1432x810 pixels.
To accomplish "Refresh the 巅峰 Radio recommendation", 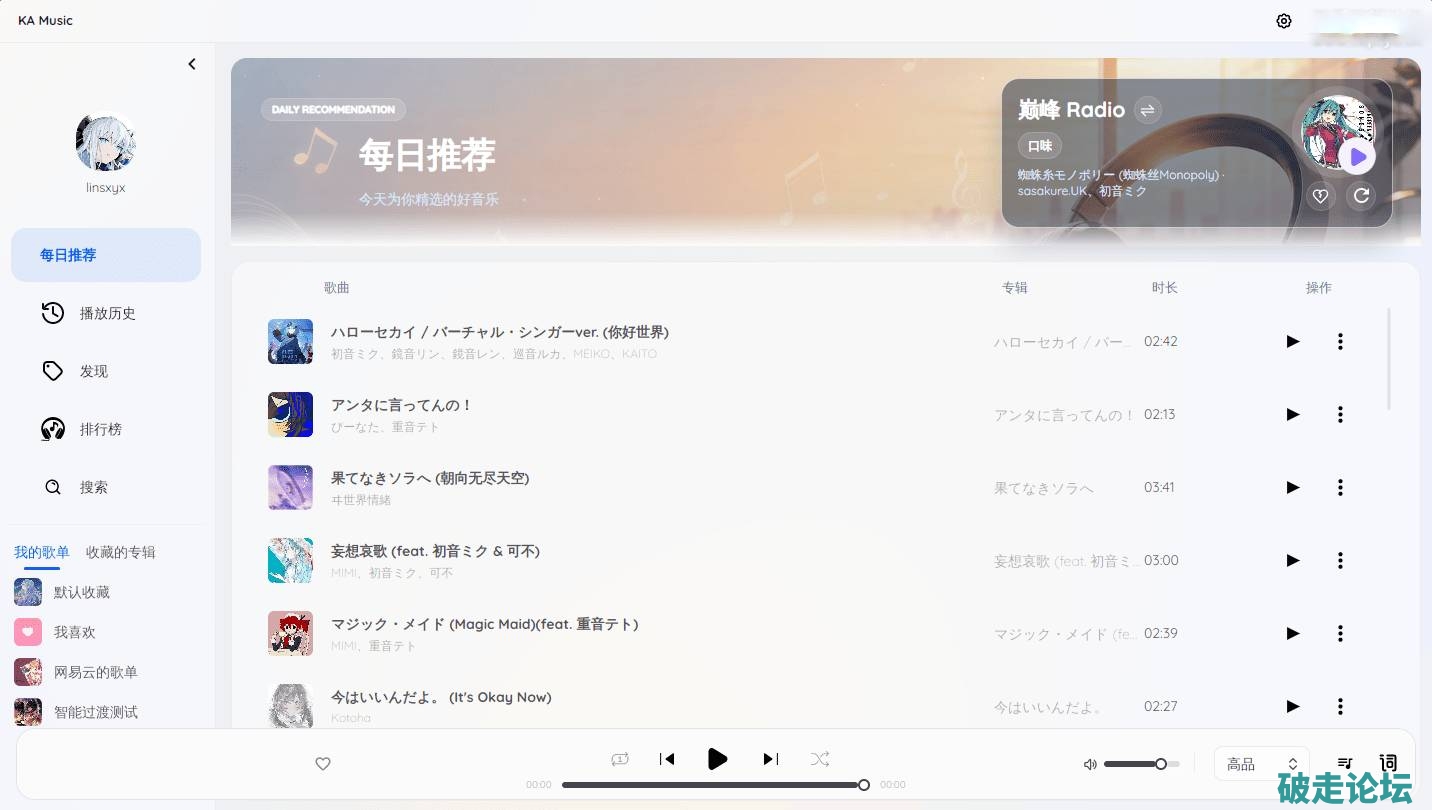I will click(x=1361, y=196).
